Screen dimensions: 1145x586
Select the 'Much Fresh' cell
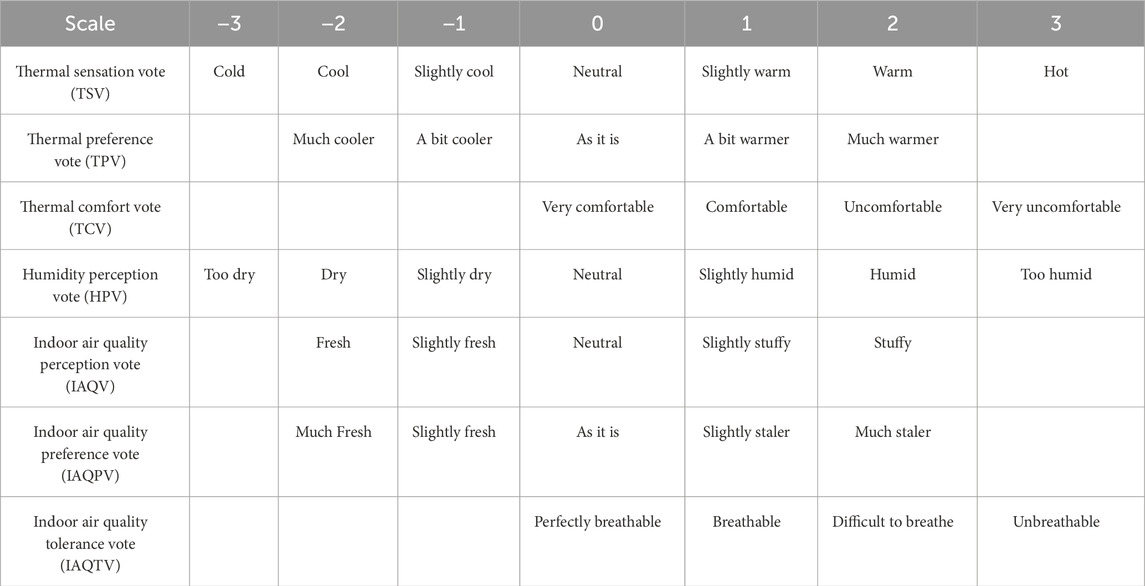333,432
